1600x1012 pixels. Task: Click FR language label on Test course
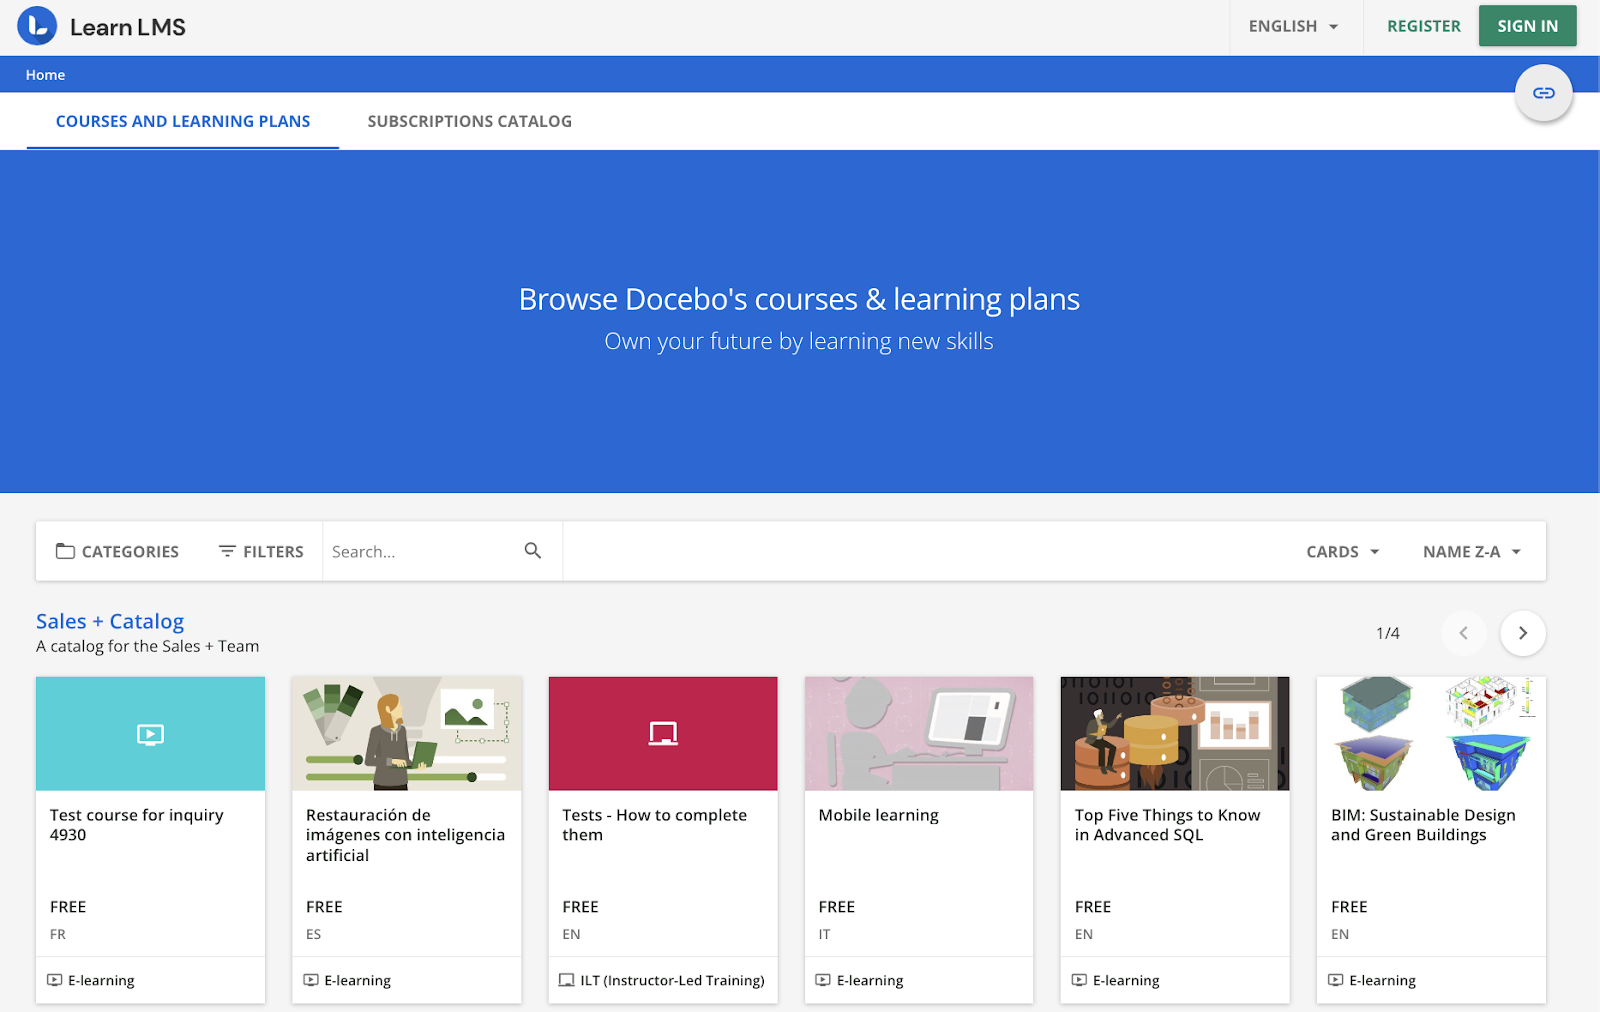pos(58,934)
